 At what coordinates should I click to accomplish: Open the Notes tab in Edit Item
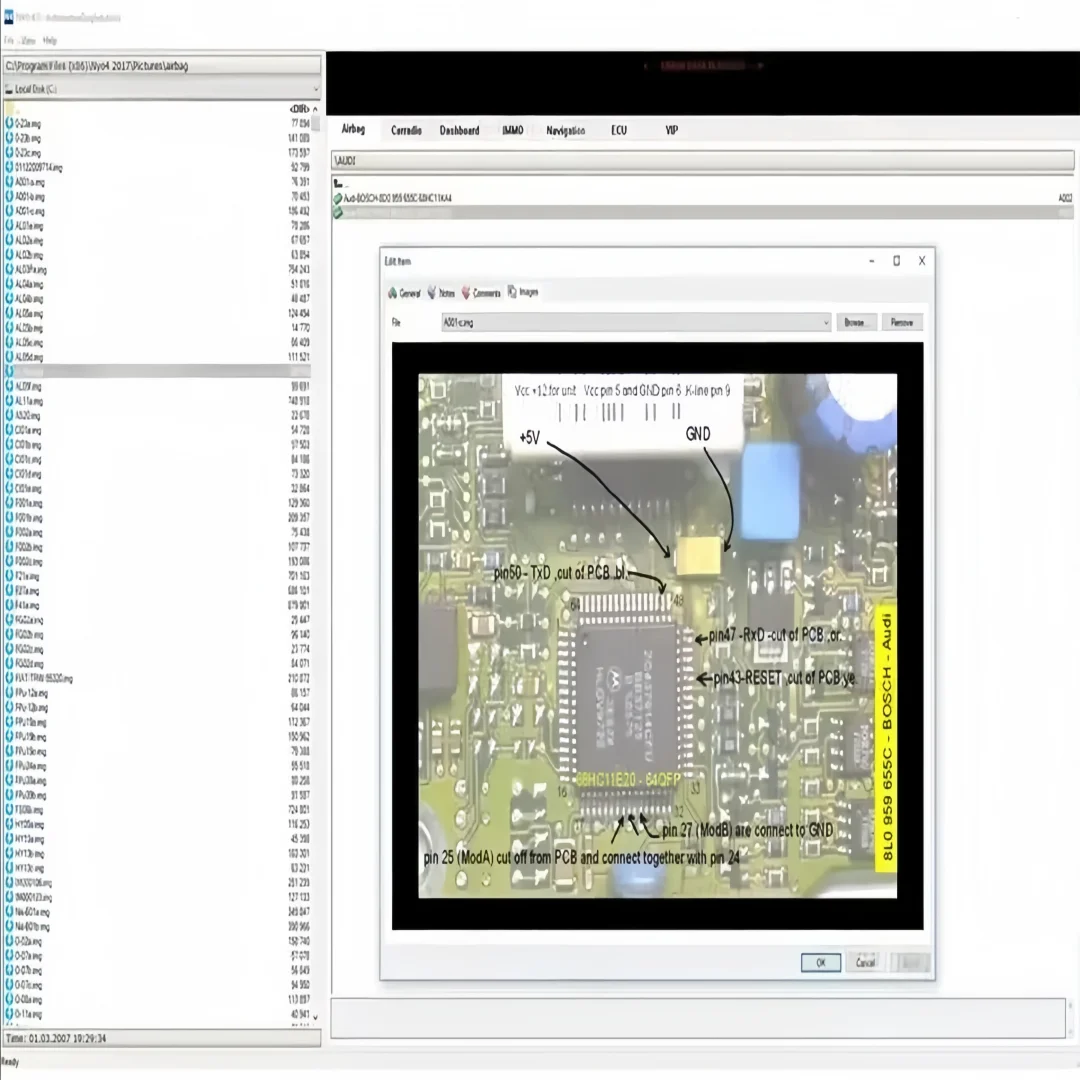(x=441, y=293)
